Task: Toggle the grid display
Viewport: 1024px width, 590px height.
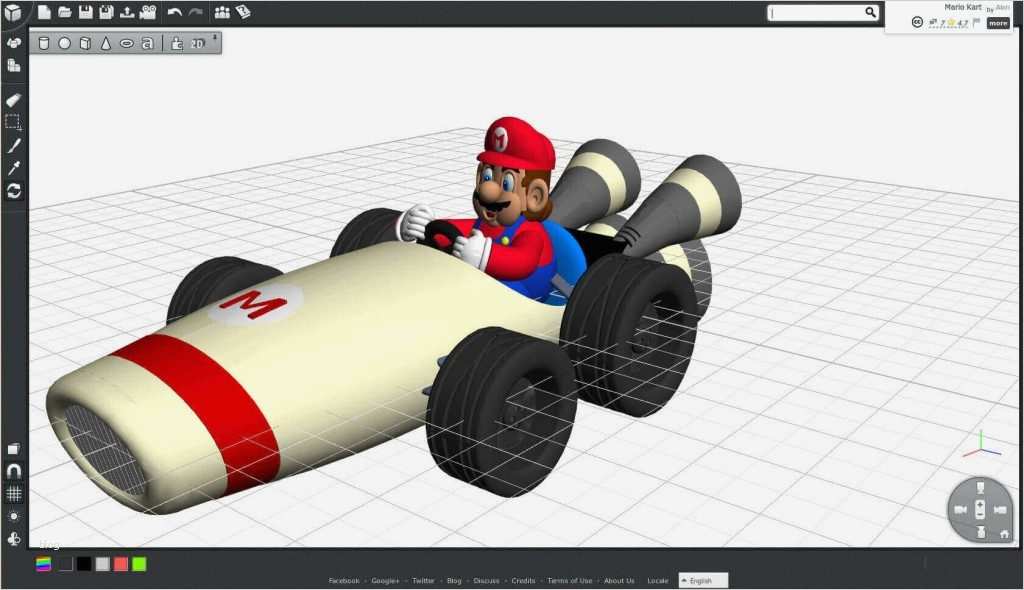Action: tap(14, 494)
